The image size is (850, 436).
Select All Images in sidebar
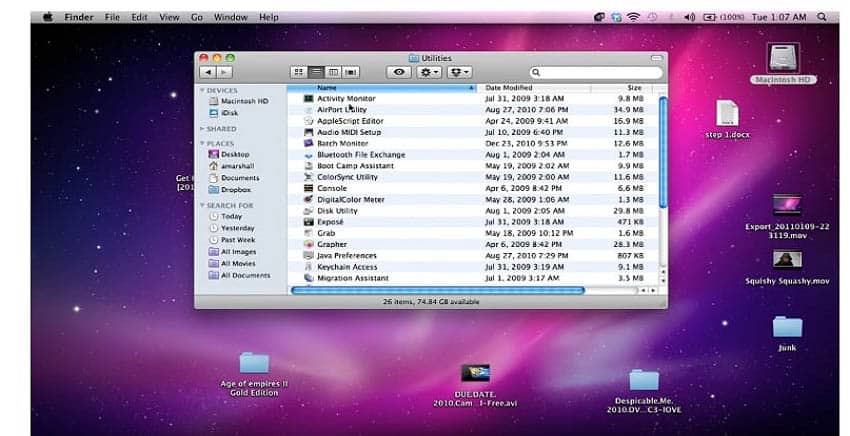point(232,252)
